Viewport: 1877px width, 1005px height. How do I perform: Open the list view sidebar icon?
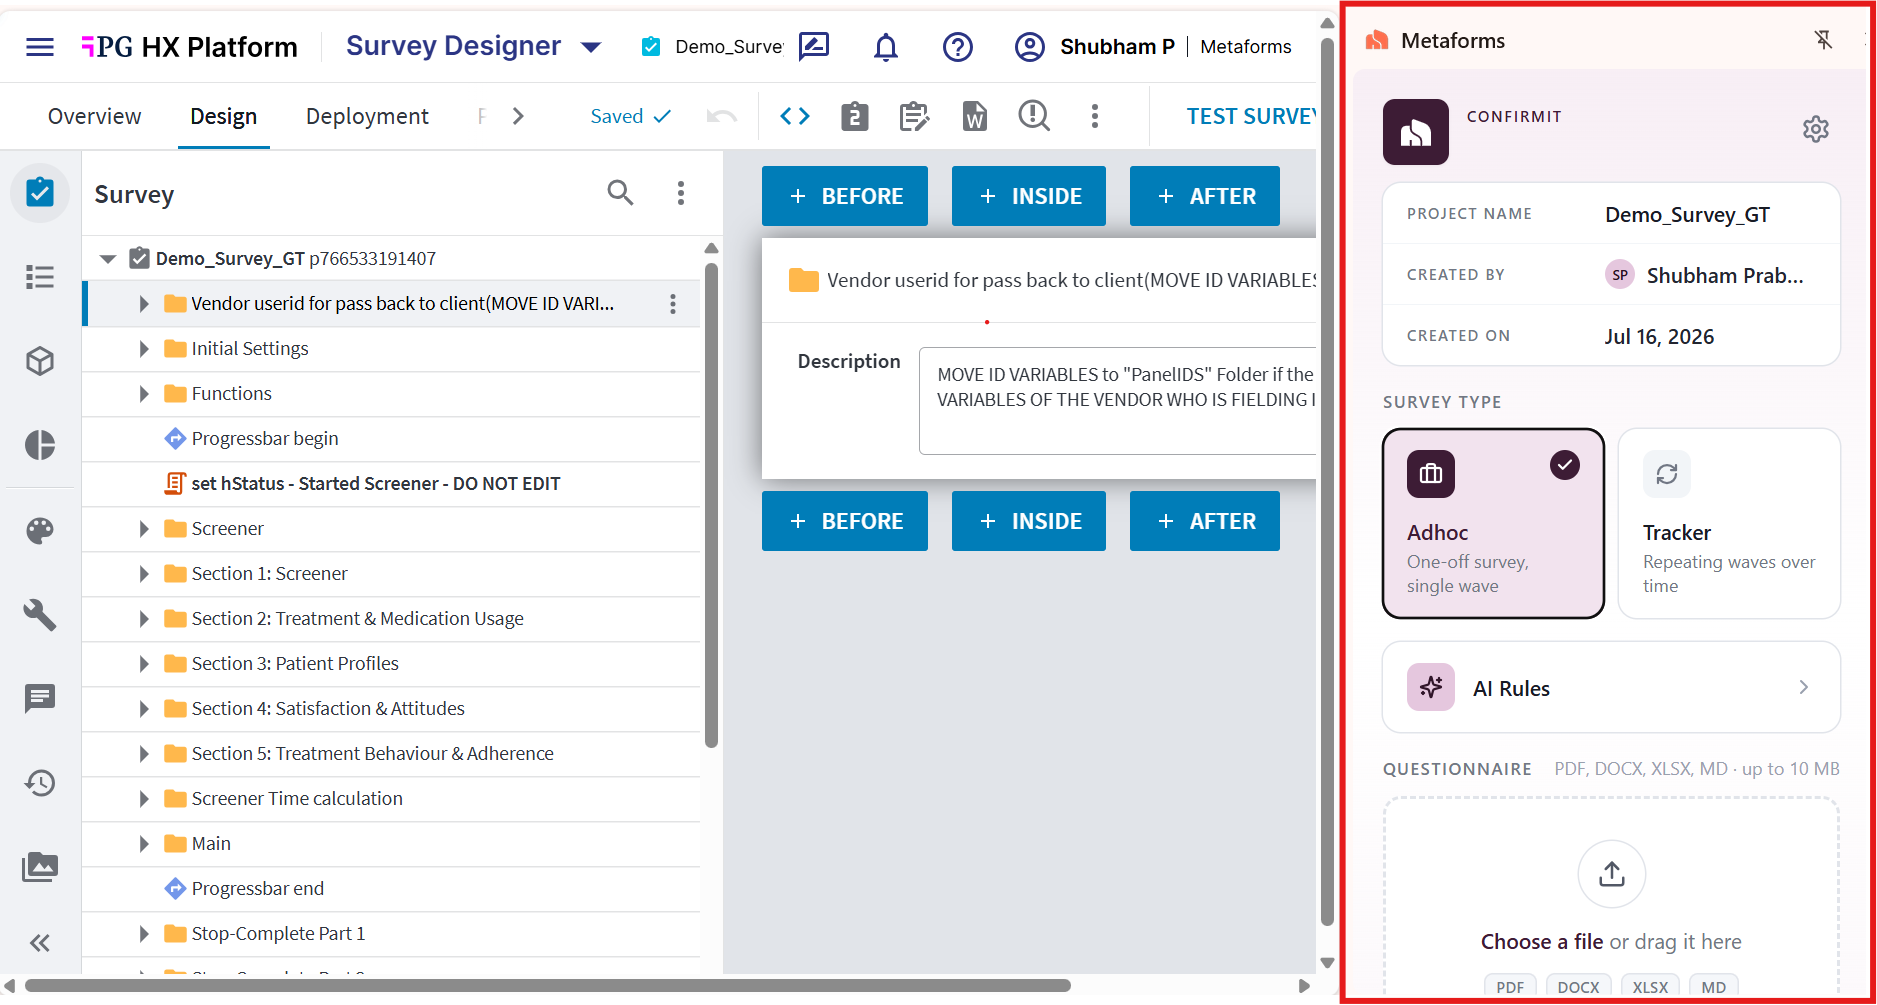pyautogui.click(x=40, y=277)
